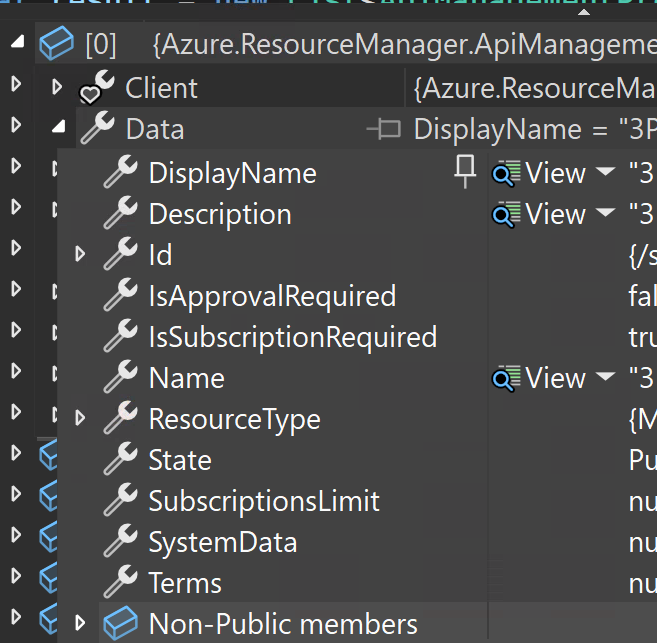
Task: Click the wrench icon beside SystemData
Action: (120, 540)
